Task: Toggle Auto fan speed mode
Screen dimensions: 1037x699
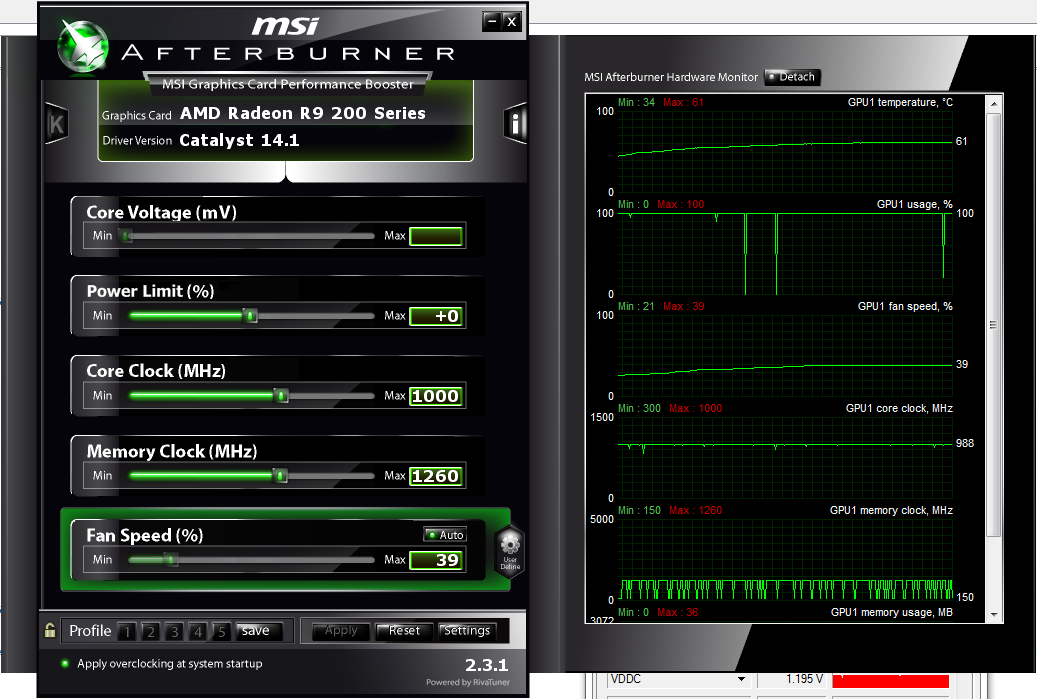Action: point(445,534)
